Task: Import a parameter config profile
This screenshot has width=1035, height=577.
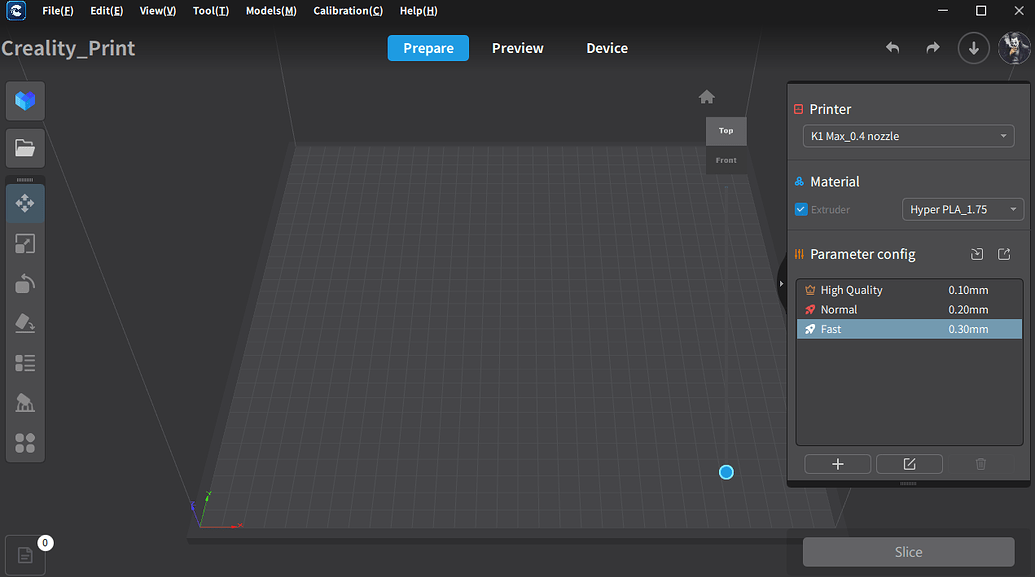Action: (977, 254)
